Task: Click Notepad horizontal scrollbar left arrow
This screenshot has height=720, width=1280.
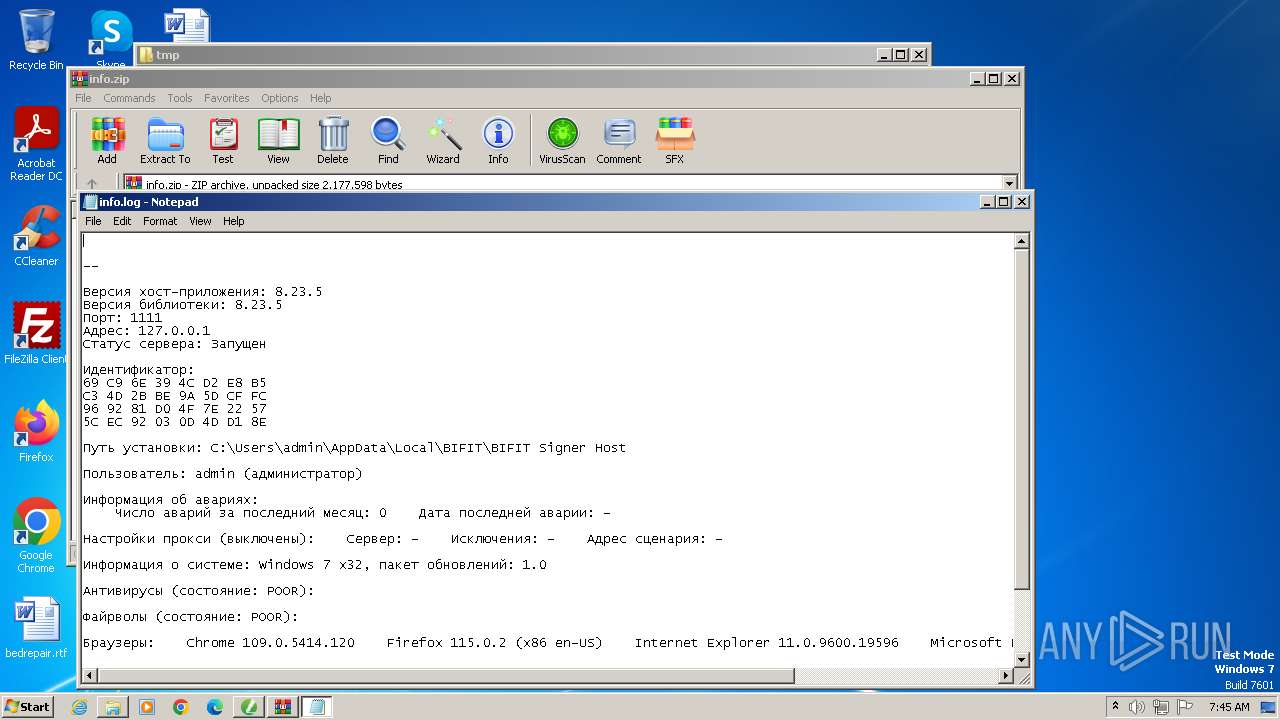Action: point(90,676)
